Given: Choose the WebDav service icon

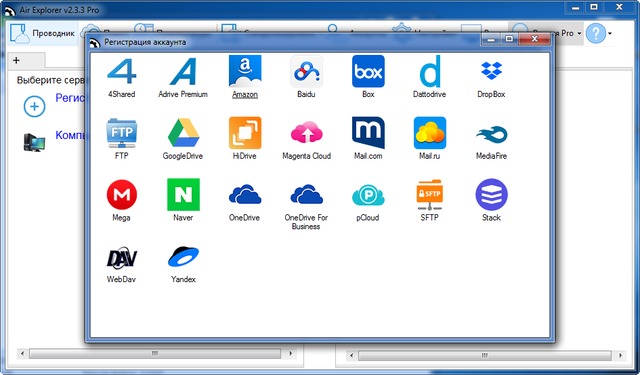Looking at the screenshot, I should [x=122, y=258].
